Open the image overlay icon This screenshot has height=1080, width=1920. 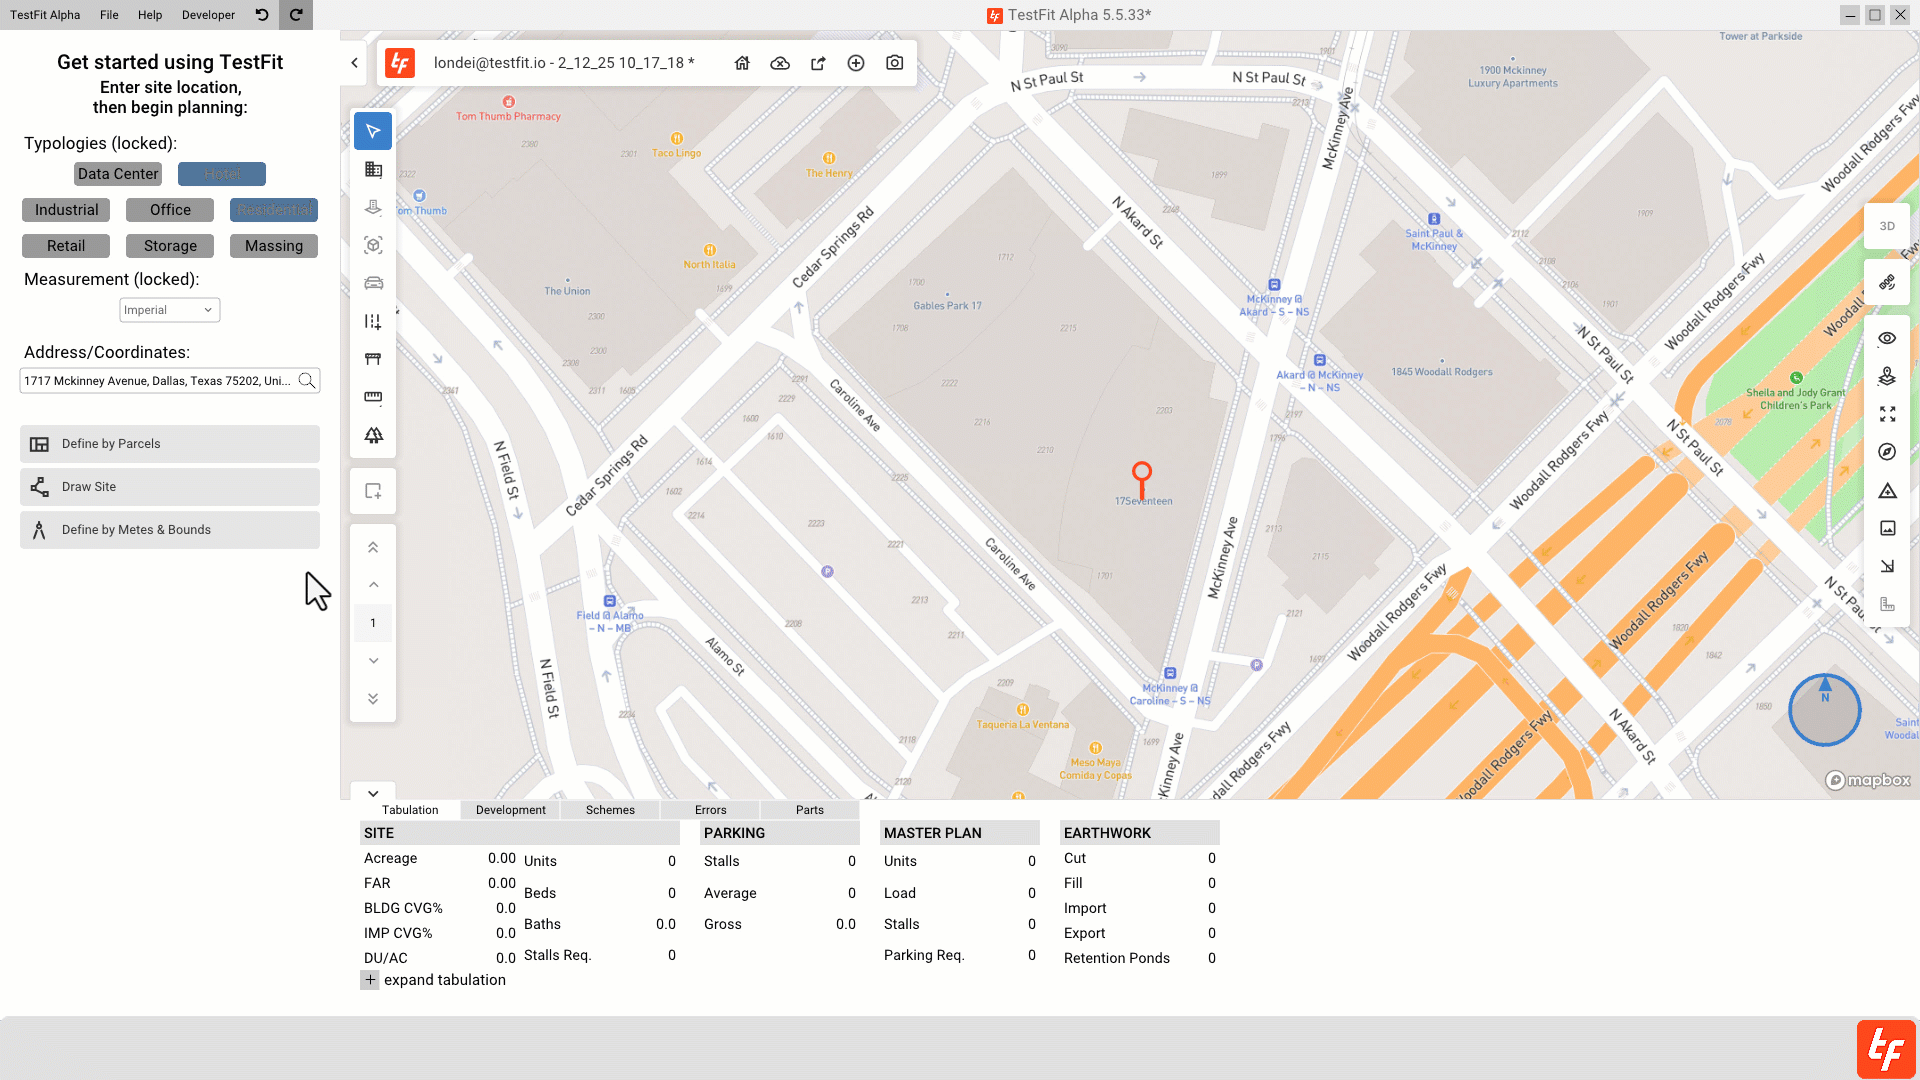pyautogui.click(x=1887, y=528)
